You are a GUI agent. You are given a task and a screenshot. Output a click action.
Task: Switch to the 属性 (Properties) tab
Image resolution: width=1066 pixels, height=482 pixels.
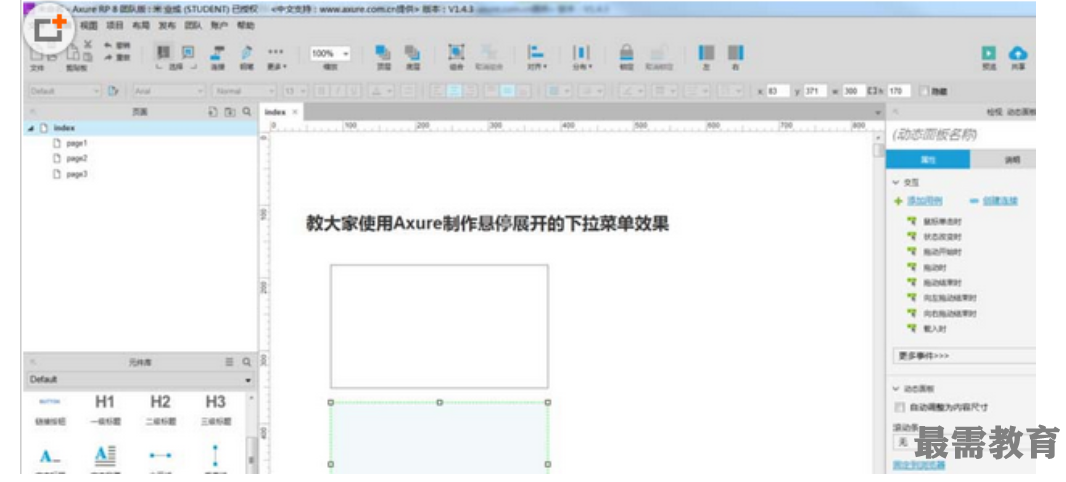[x=928, y=160]
